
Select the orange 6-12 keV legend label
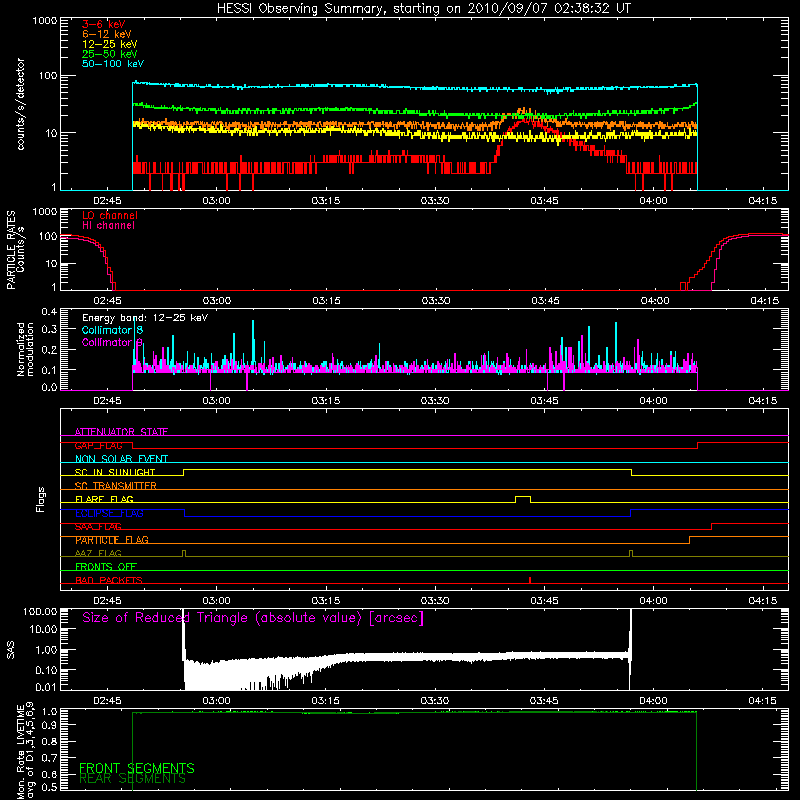coord(107,34)
